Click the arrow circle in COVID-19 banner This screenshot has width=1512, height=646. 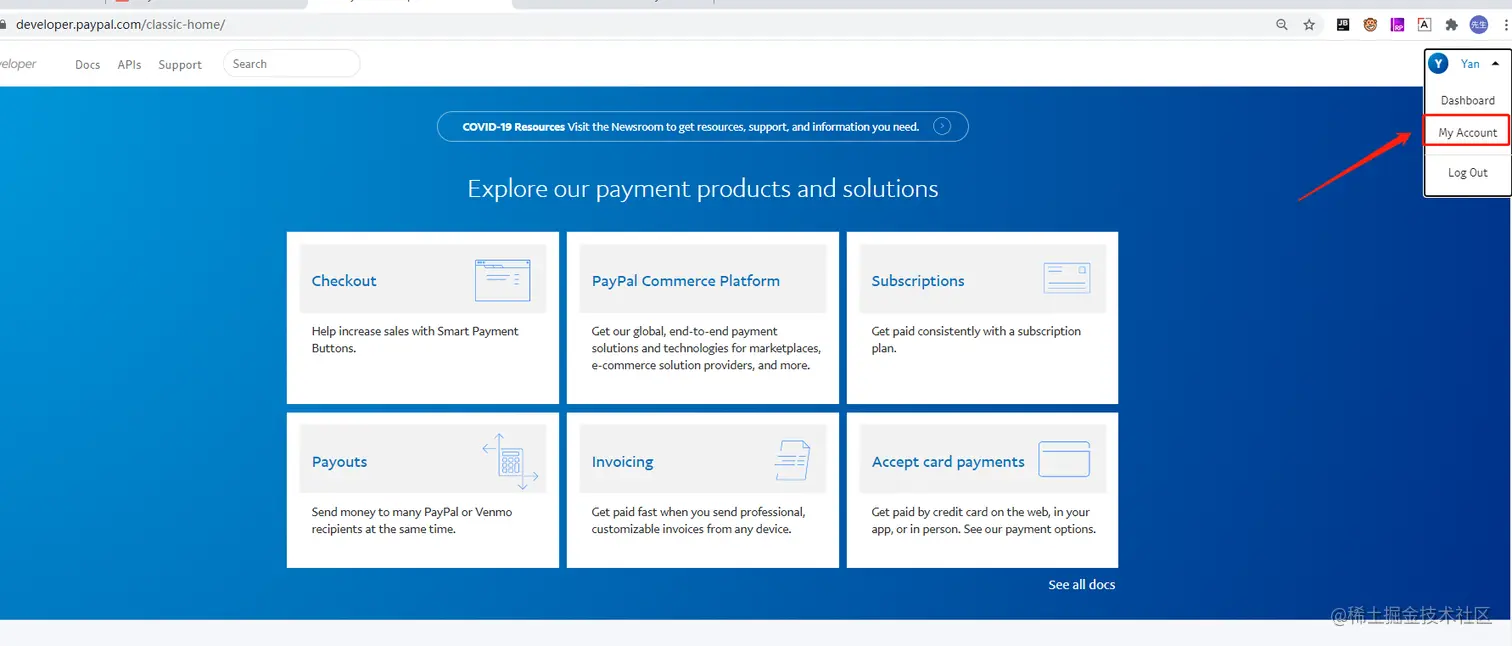(942, 126)
